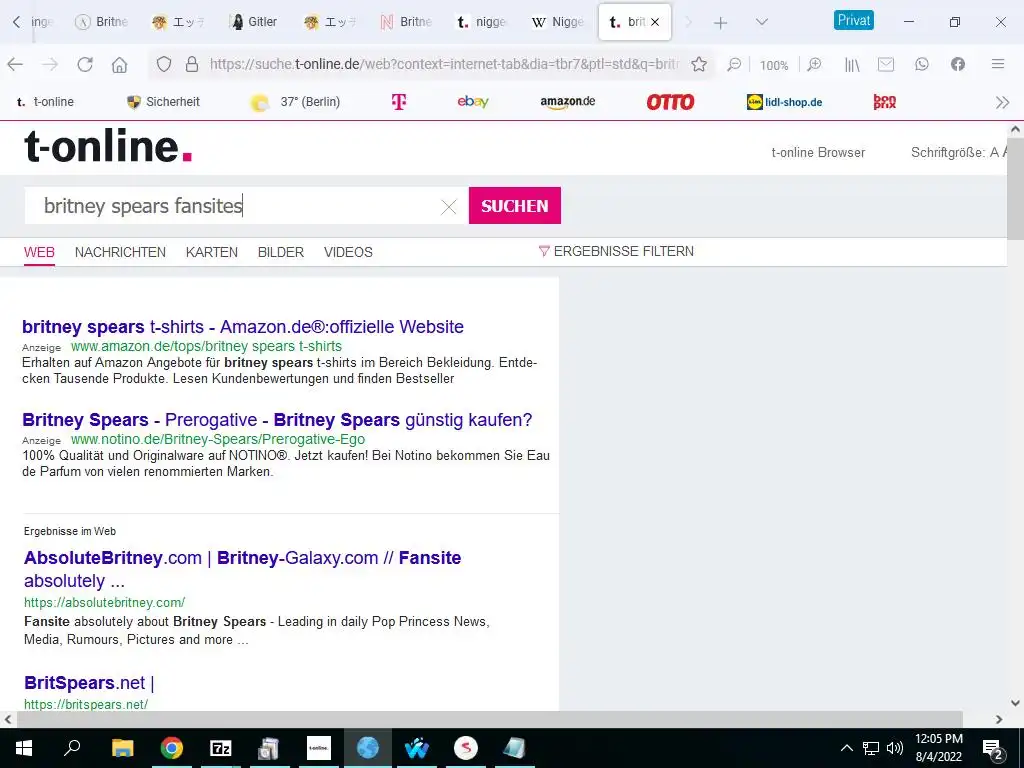Screen dimensions: 1024x768
Task: Open the mail envelope toolbar icon
Action: tap(886, 64)
